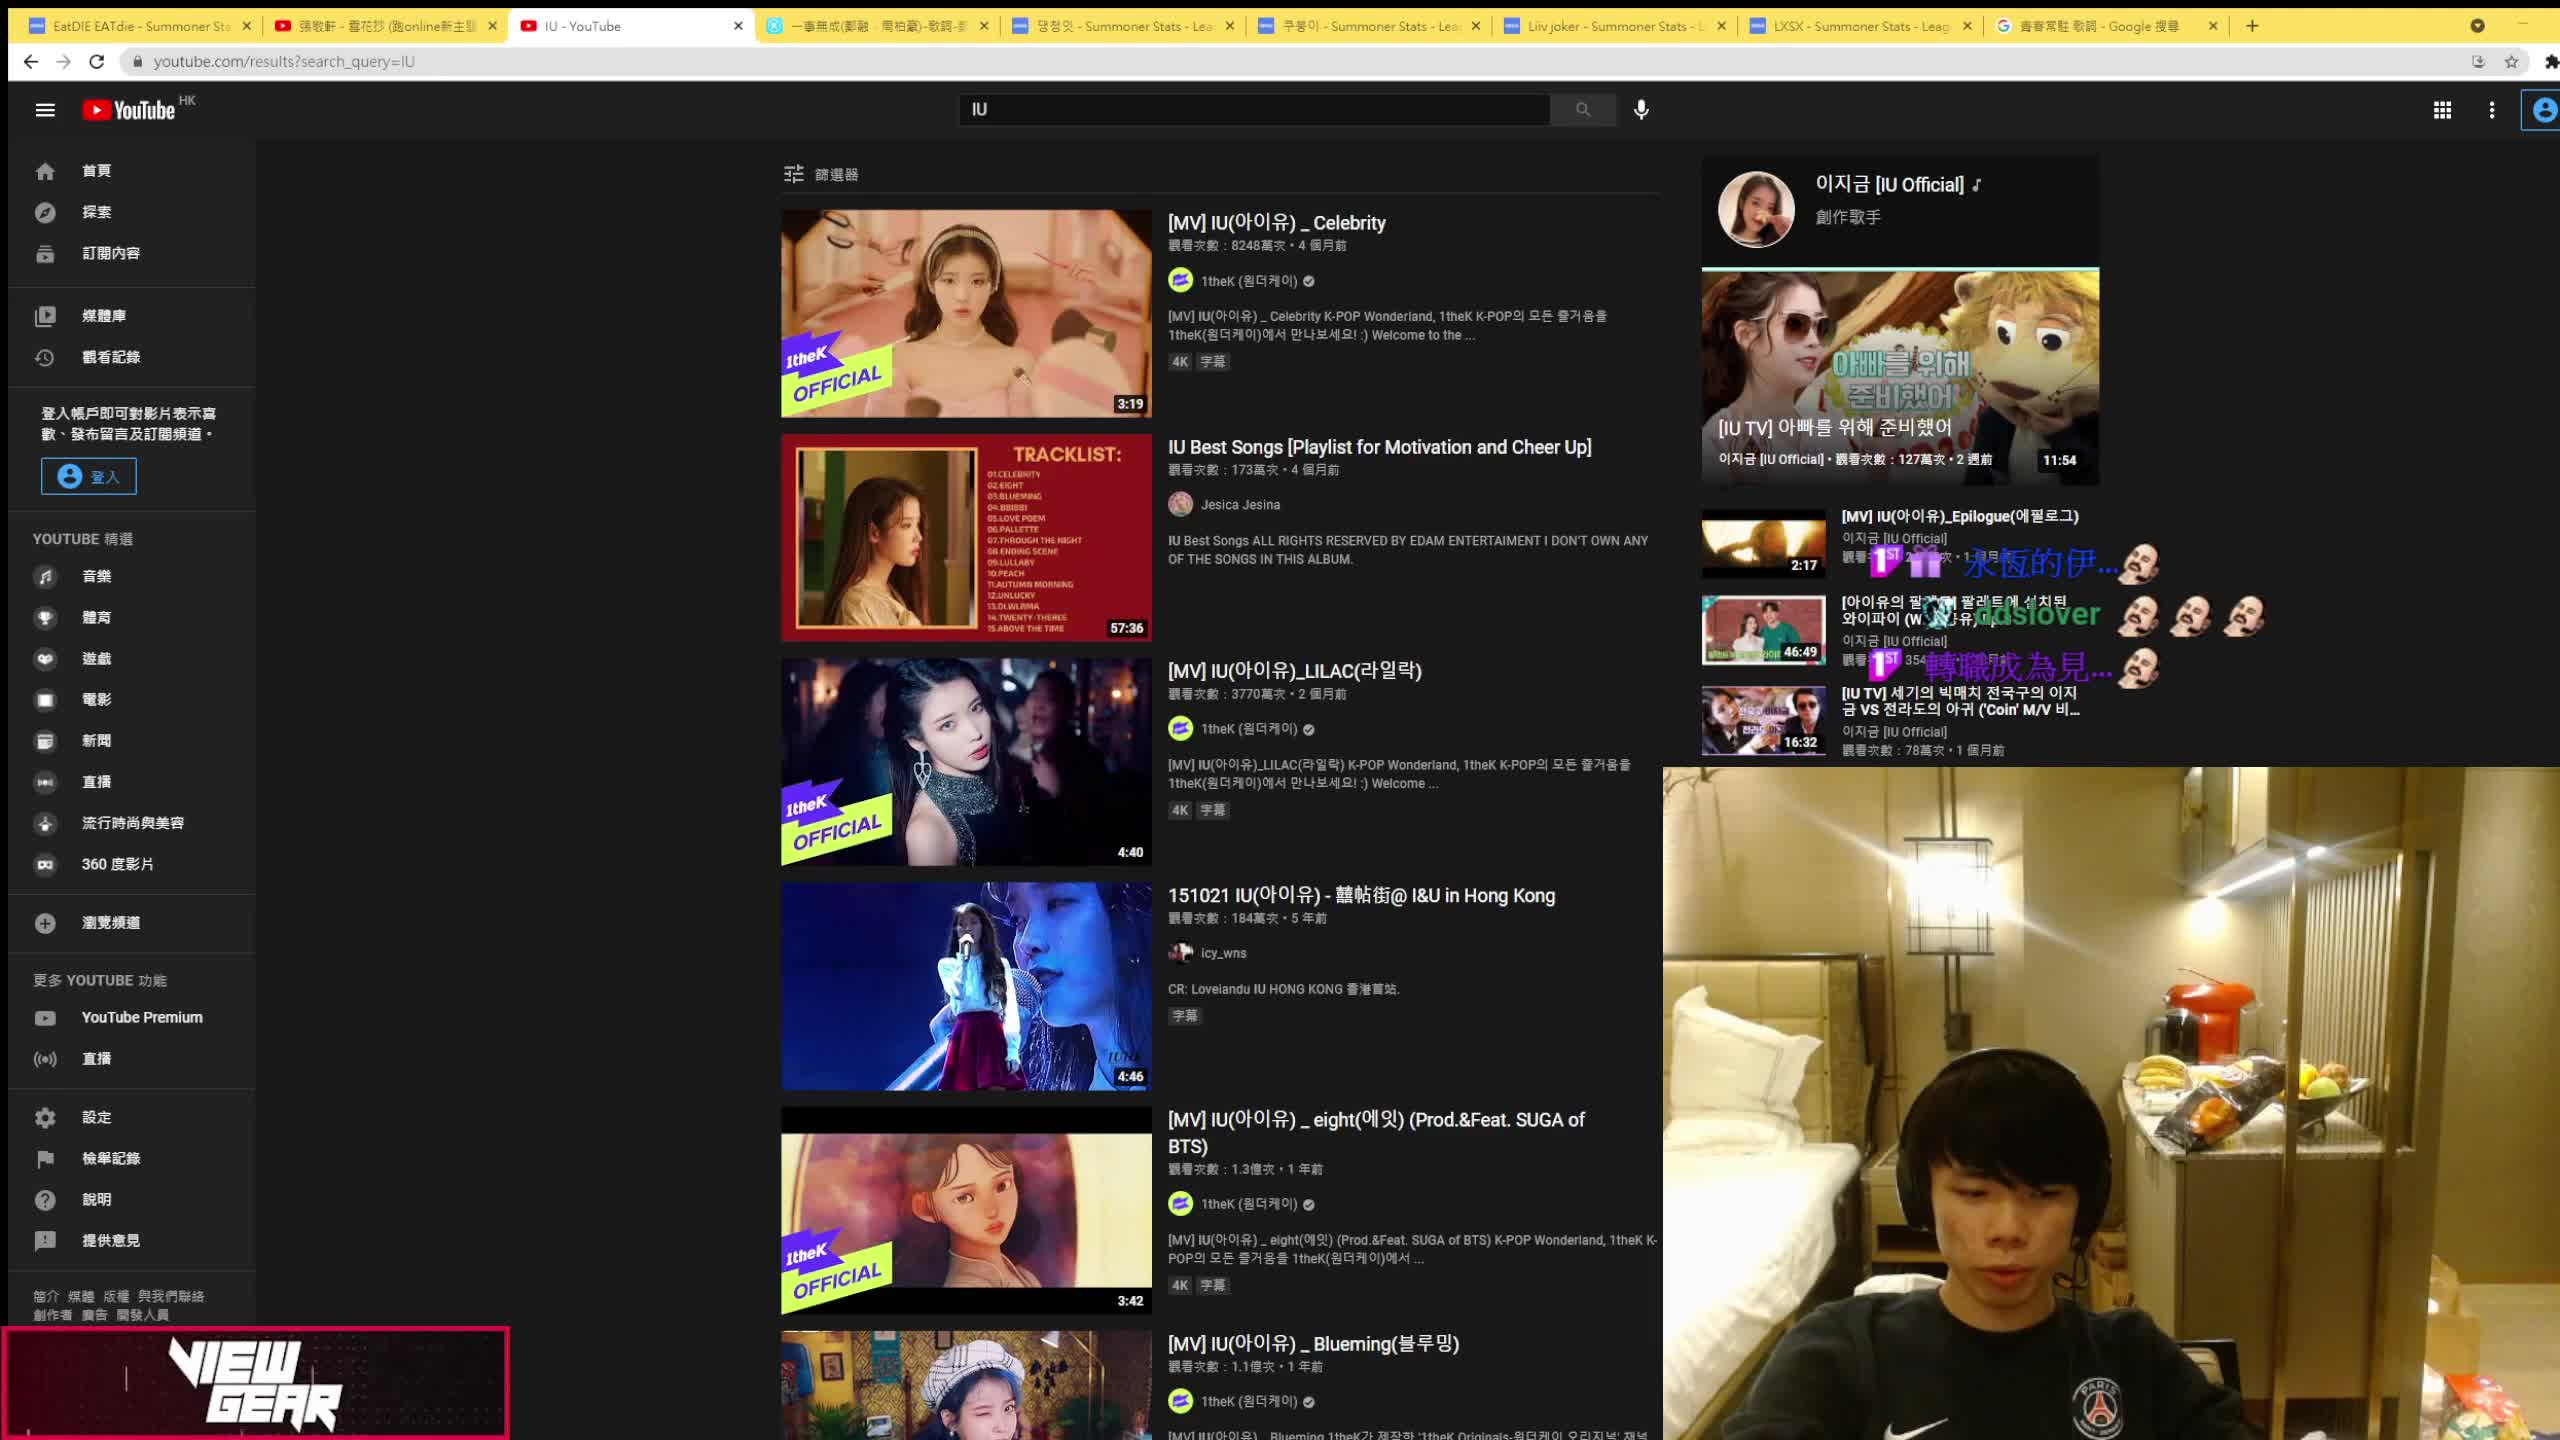Screen dimensions: 2560x1440
Task: Click the YouTube search input field
Action: (1254, 109)
